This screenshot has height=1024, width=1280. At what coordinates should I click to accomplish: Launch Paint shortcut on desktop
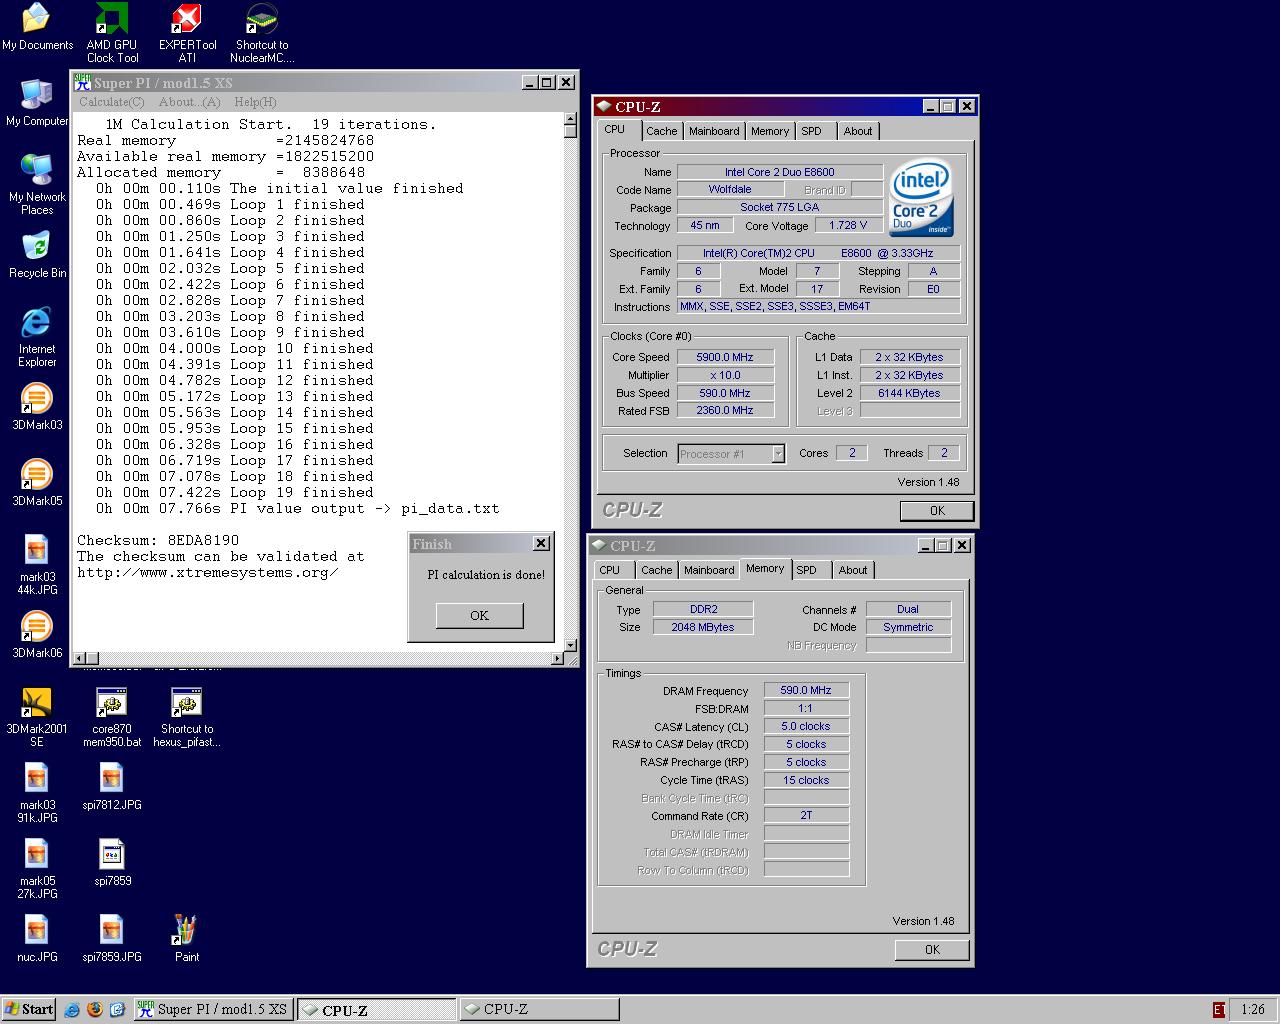[187, 939]
